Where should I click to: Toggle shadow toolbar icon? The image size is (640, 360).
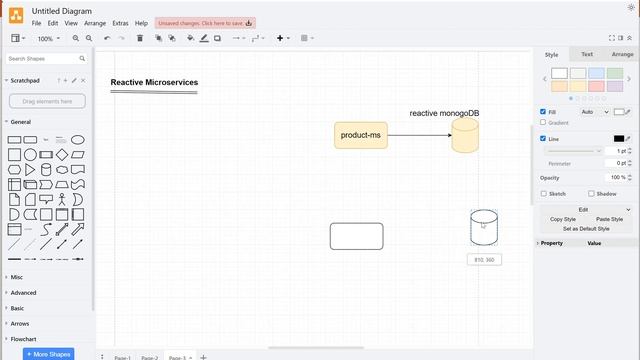(218, 38)
